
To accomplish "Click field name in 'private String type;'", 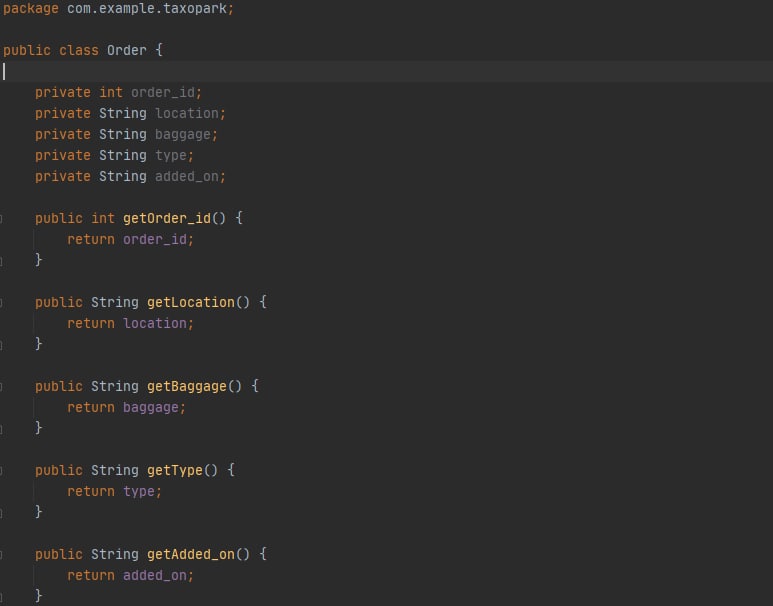I will coord(171,156).
